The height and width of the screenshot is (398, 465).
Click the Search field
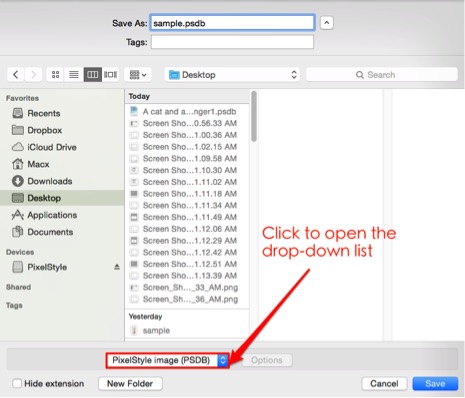[382, 75]
